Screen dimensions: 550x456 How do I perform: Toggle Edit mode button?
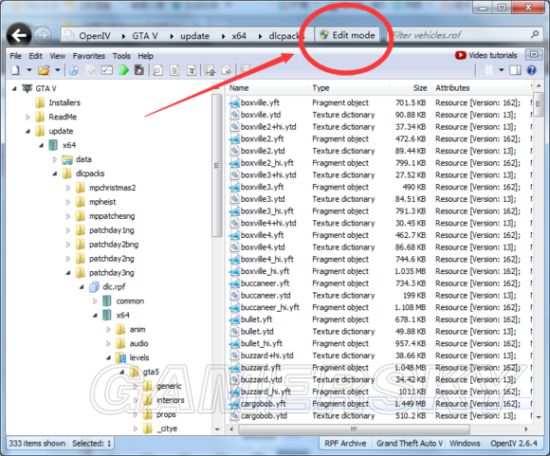(348, 35)
